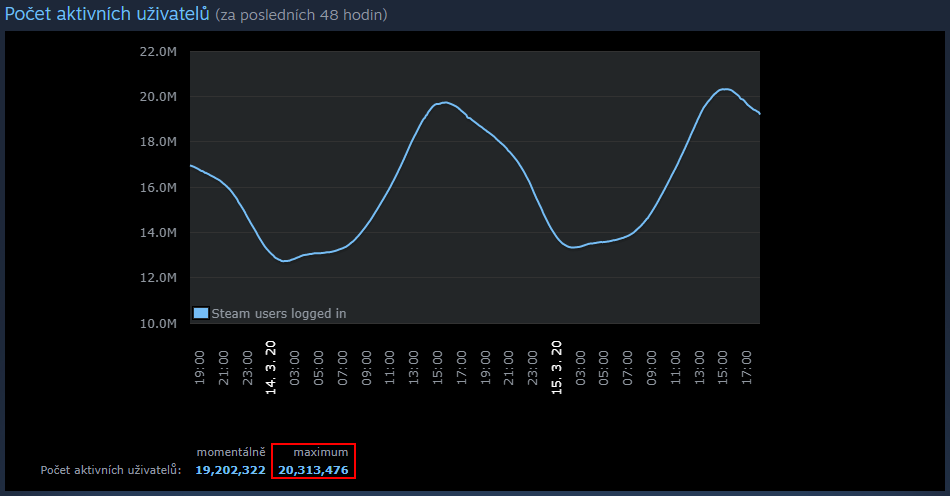This screenshot has height=496, width=950.
Task: Click the '14. 3. 20' date marker
Action: tap(270, 367)
